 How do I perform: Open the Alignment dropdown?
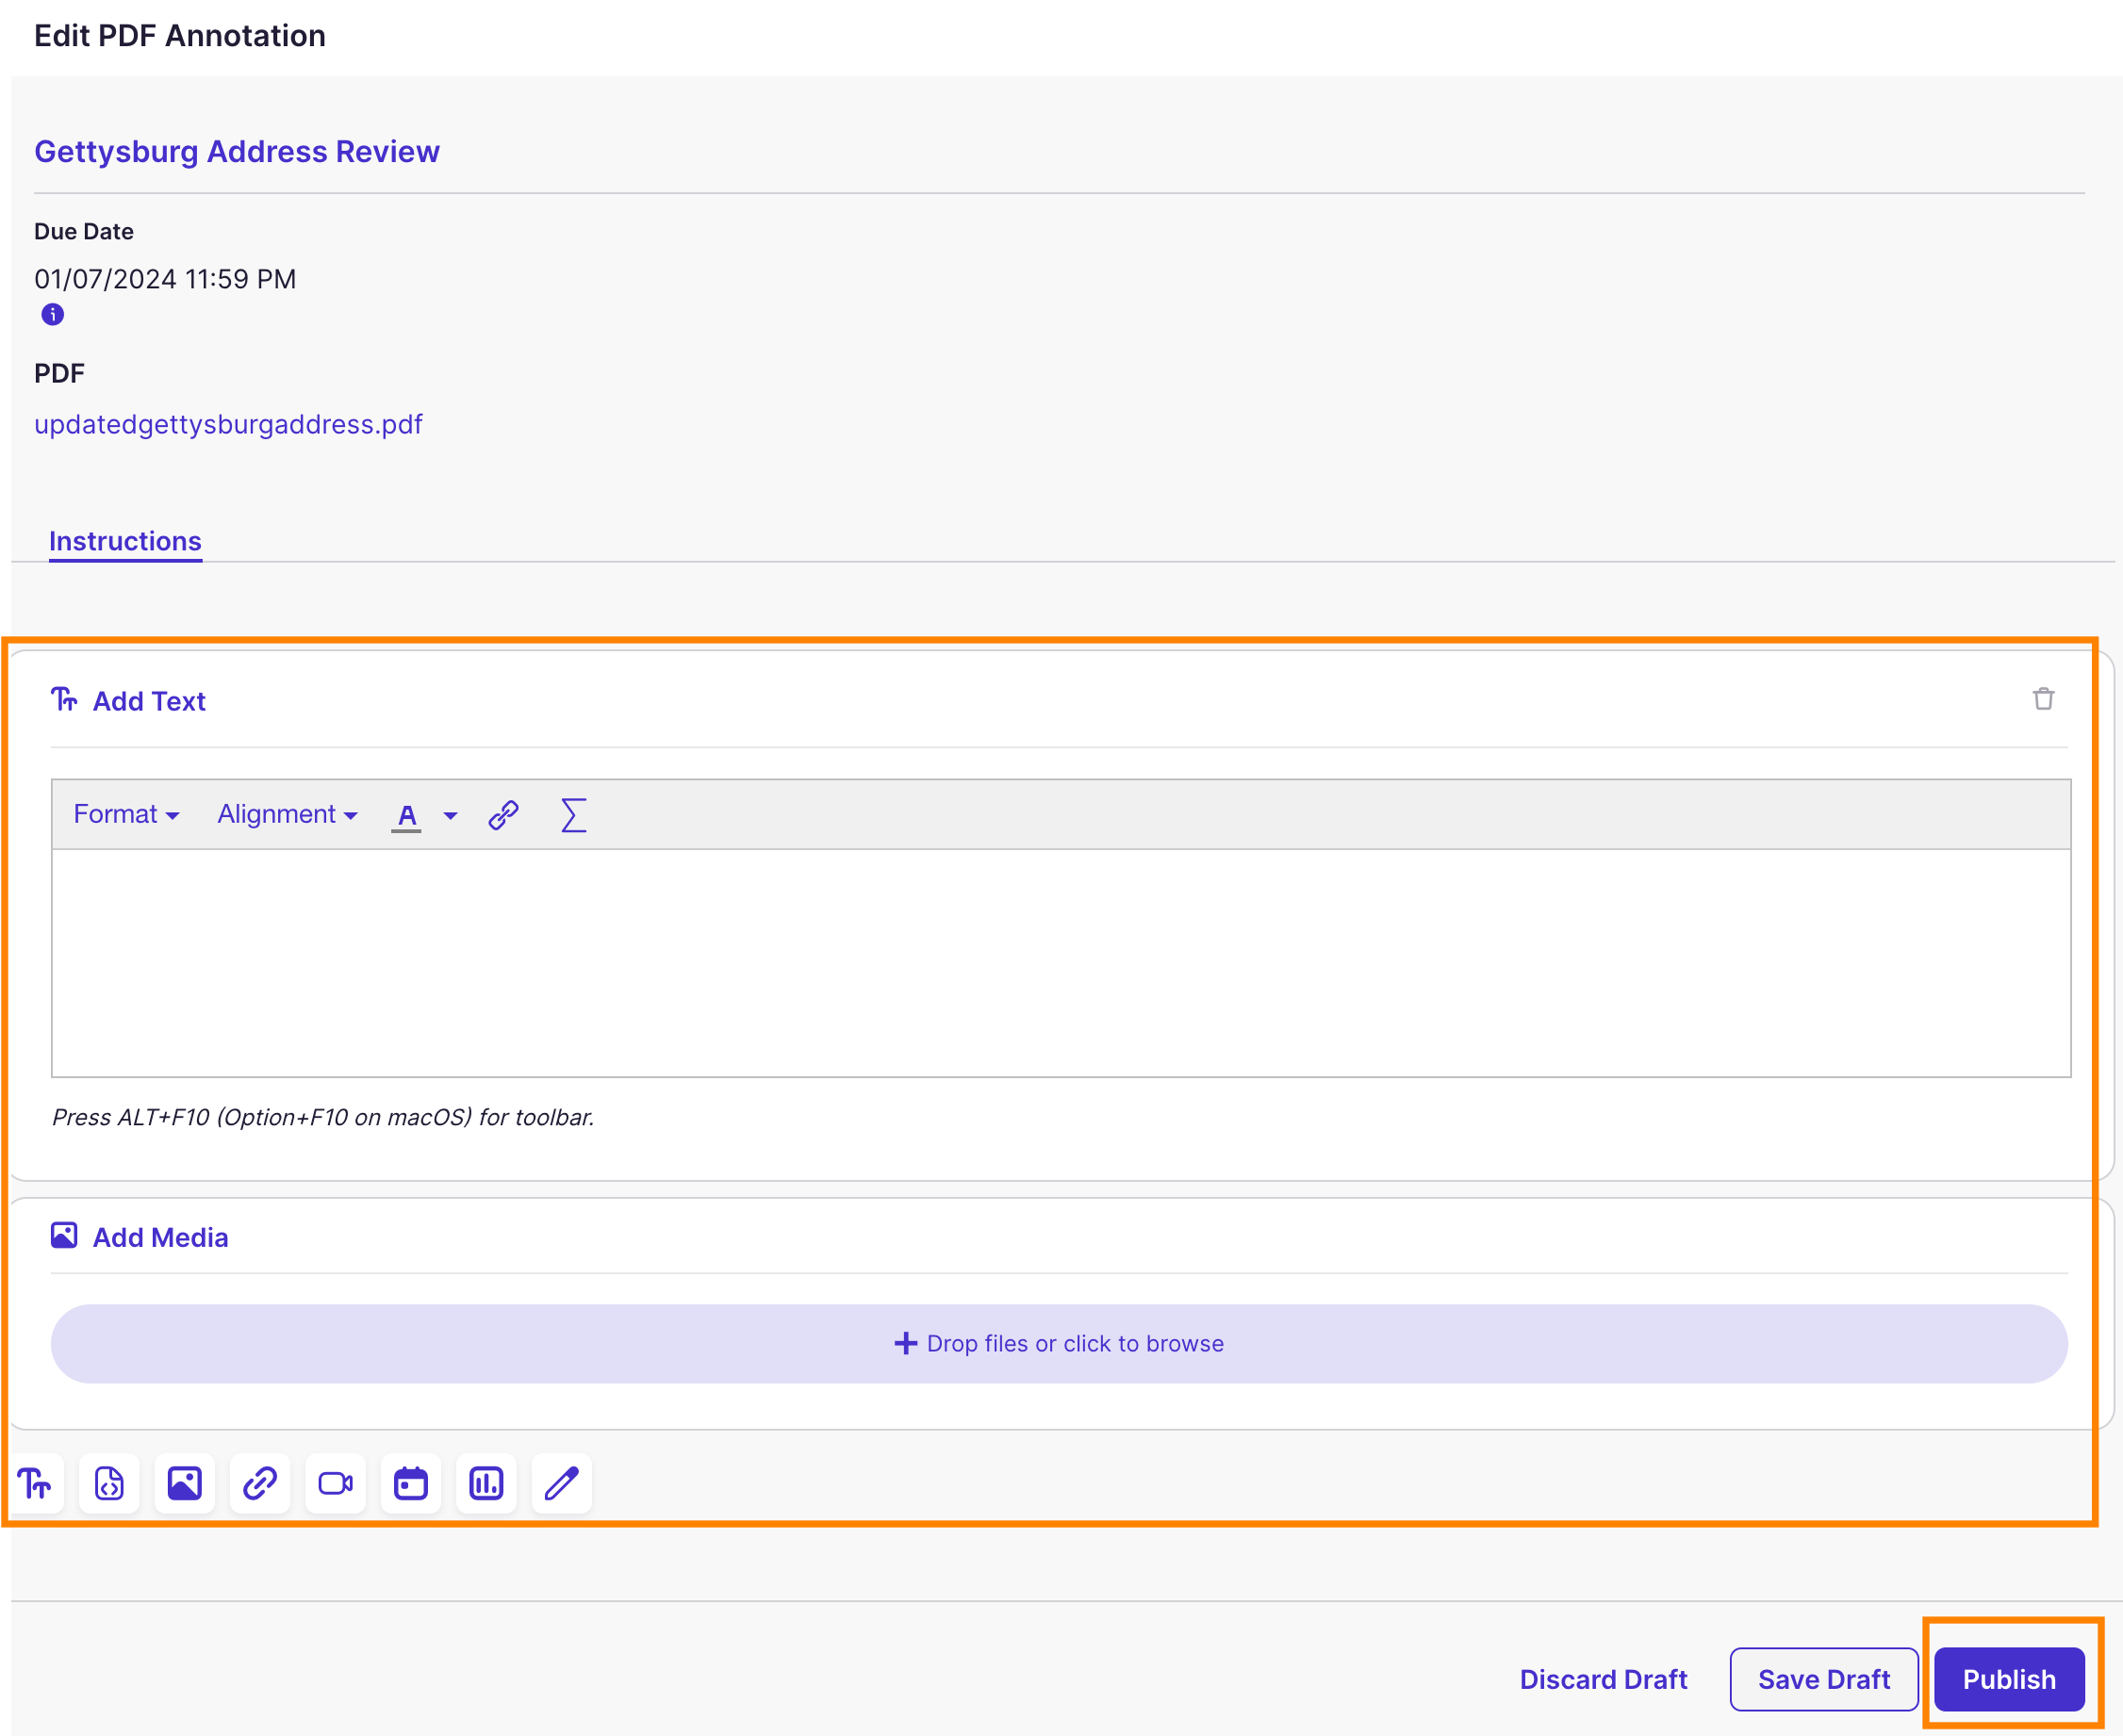click(287, 814)
